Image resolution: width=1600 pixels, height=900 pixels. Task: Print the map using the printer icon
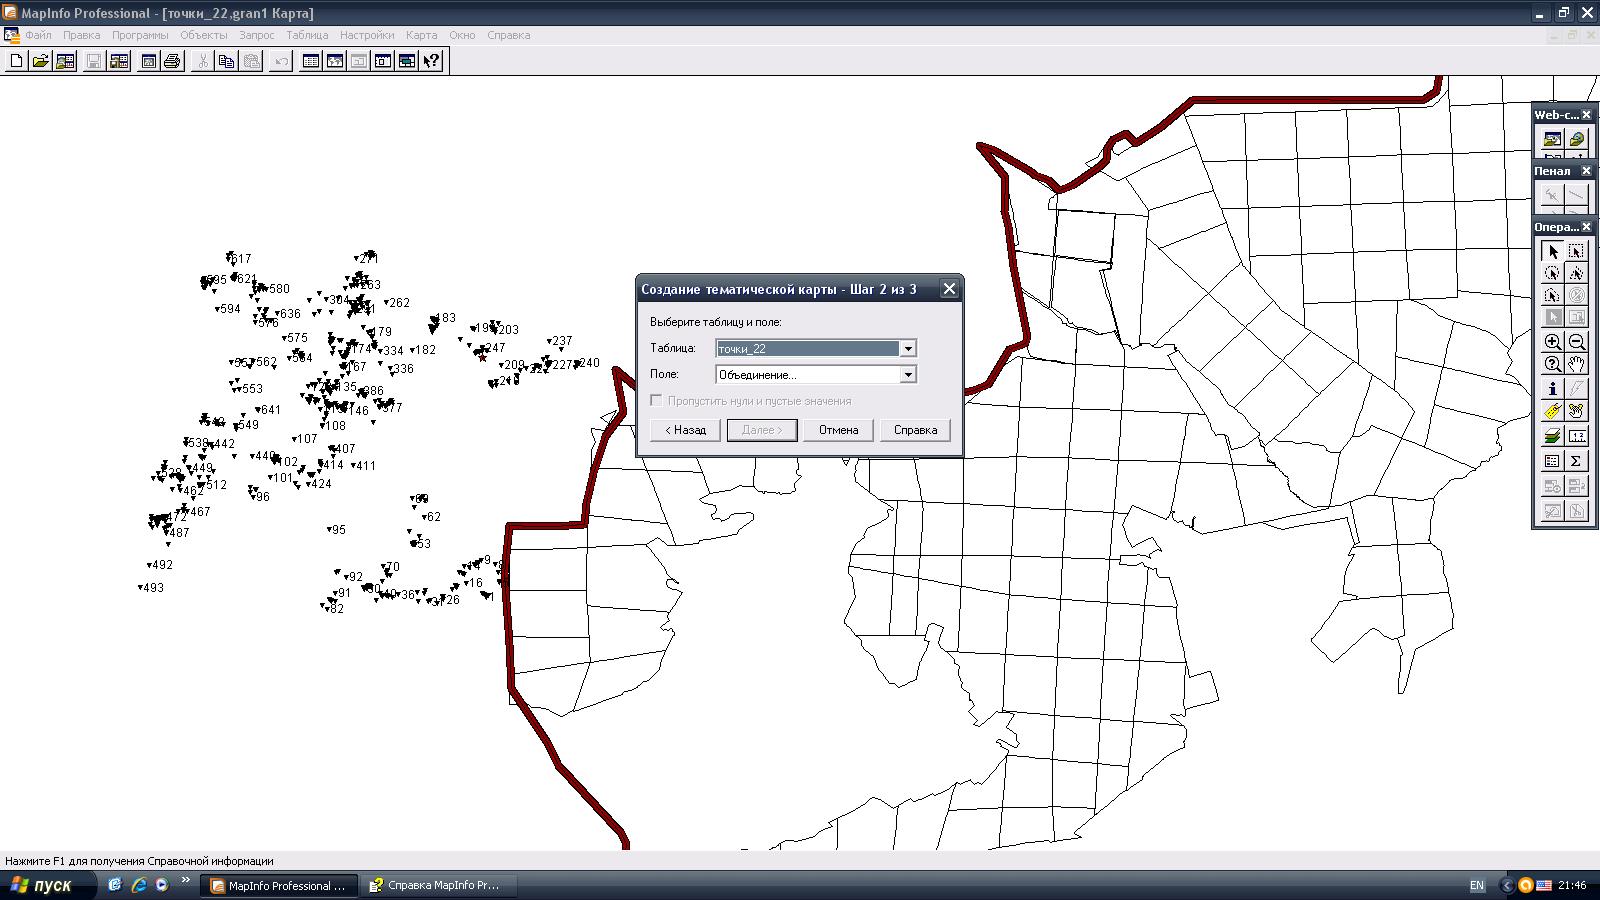(172, 61)
